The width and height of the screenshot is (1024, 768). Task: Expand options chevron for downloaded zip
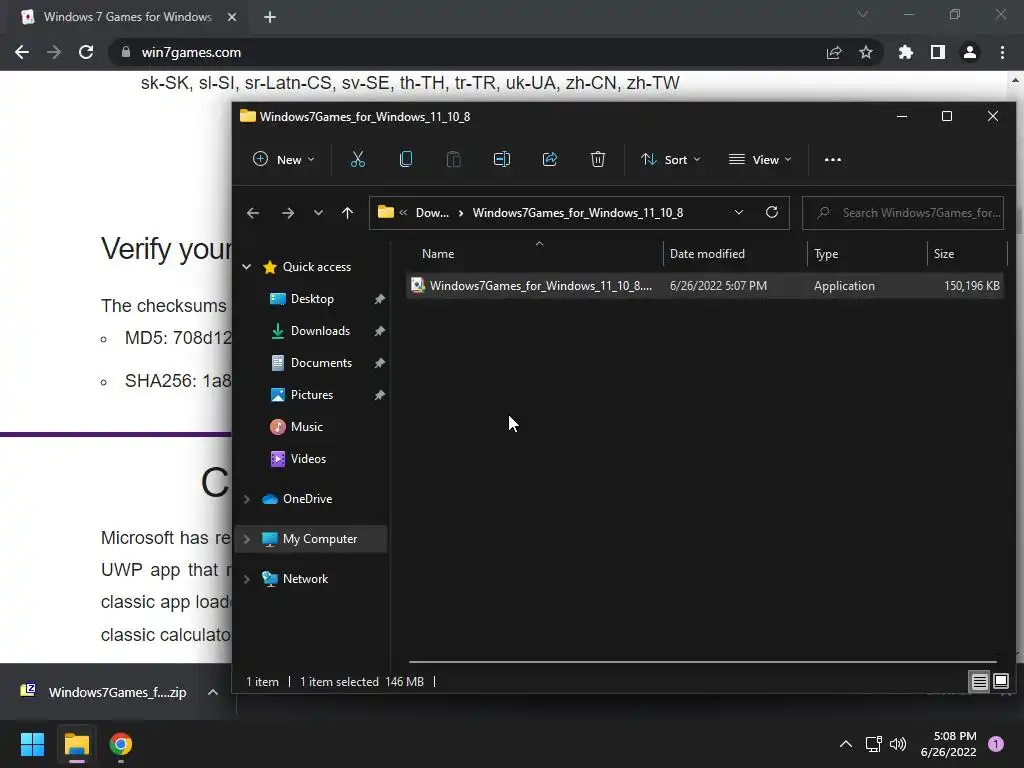213,692
